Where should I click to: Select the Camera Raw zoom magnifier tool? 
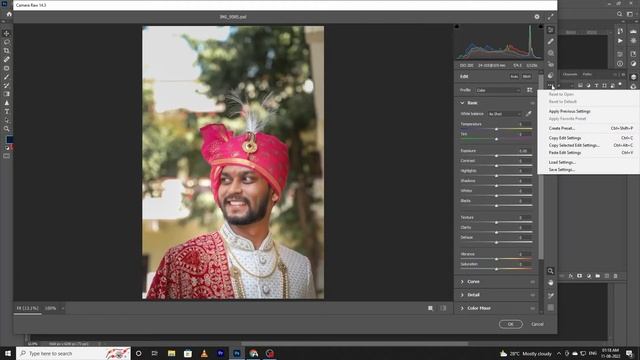551,271
